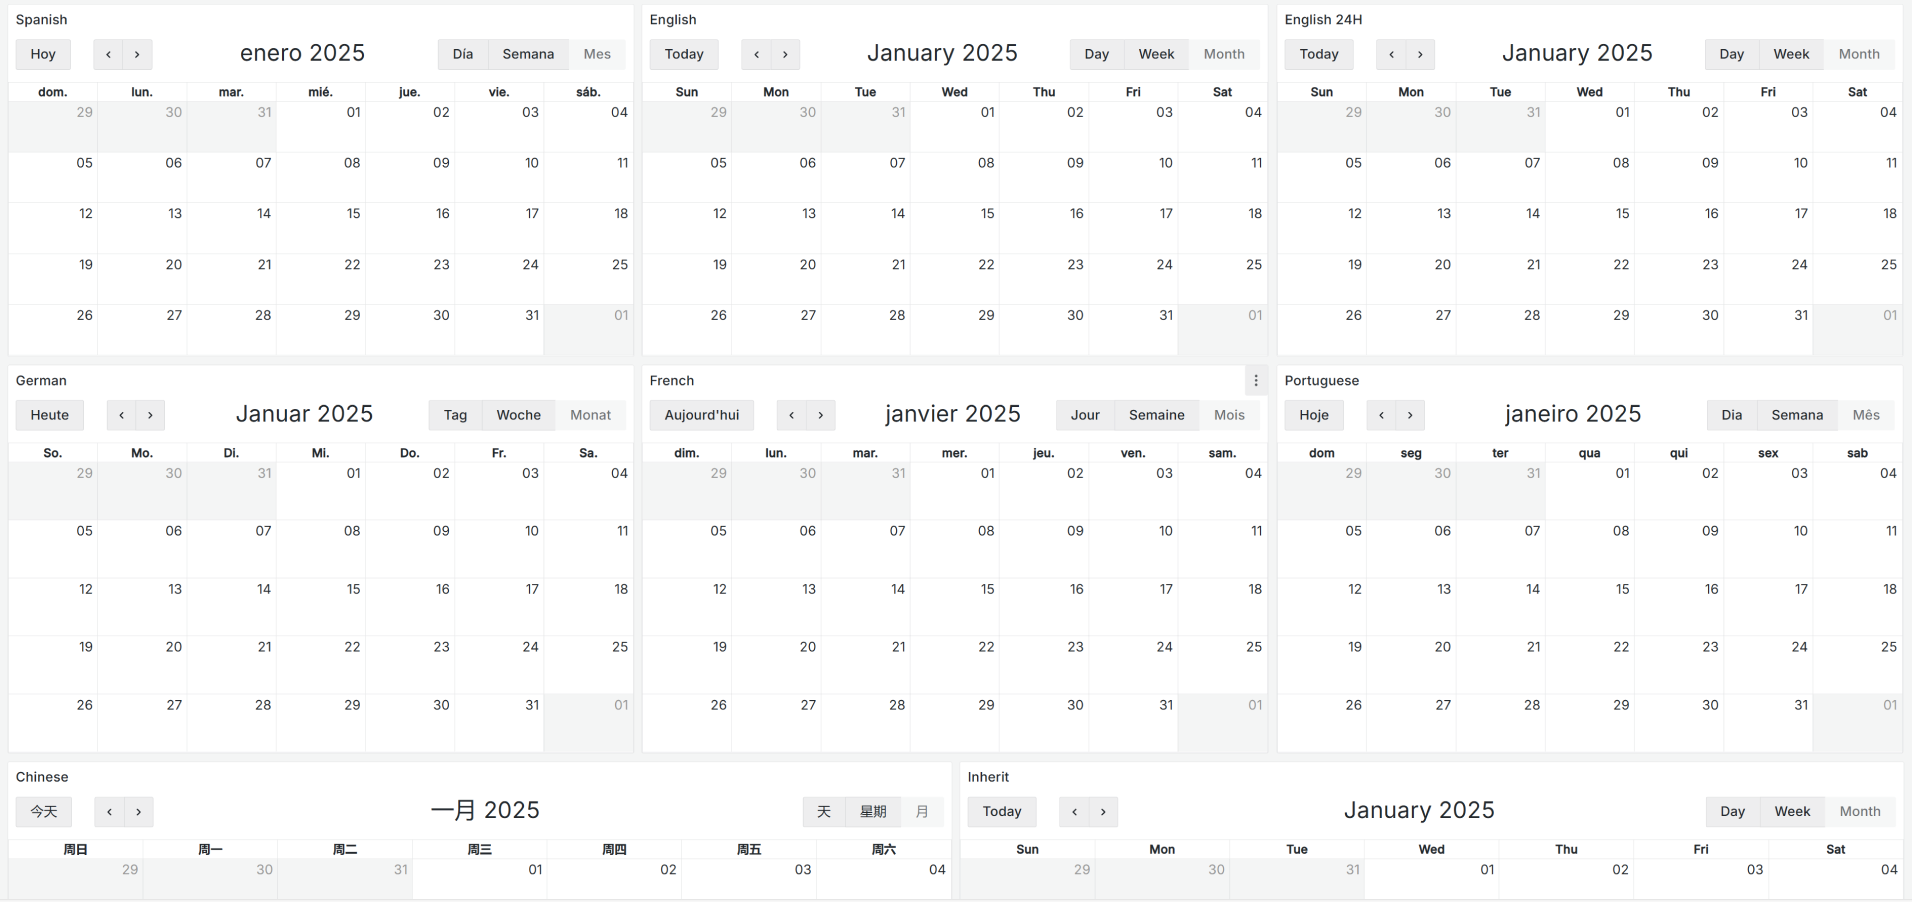Select day 15 in English 24H calendar

point(1590,228)
